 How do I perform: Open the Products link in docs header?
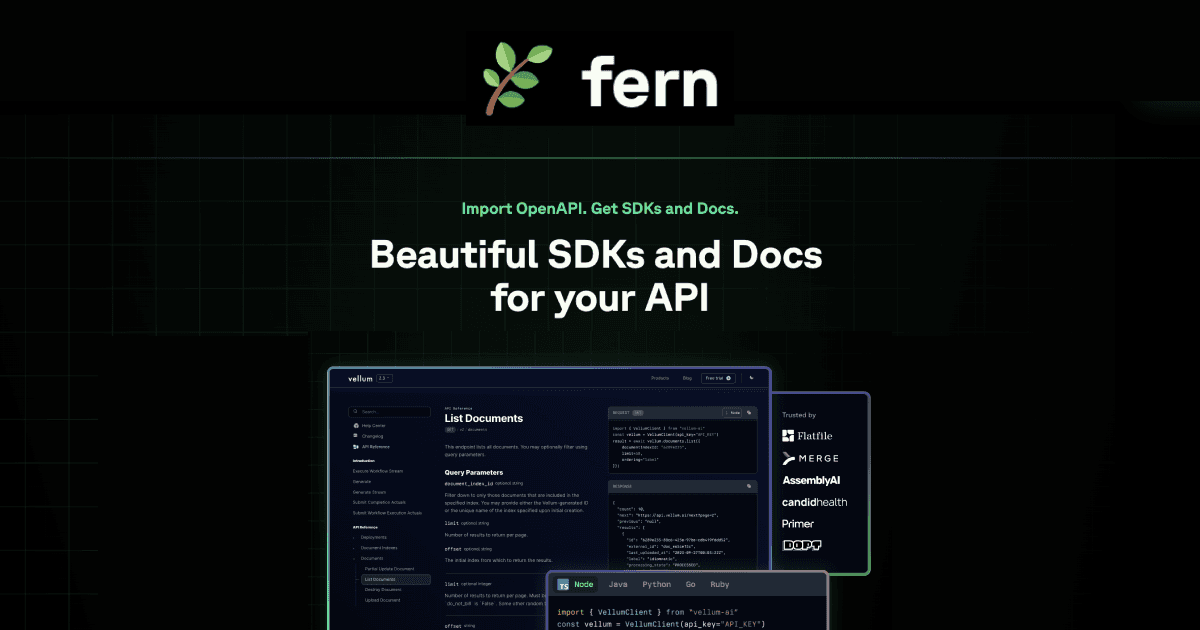(660, 378)
